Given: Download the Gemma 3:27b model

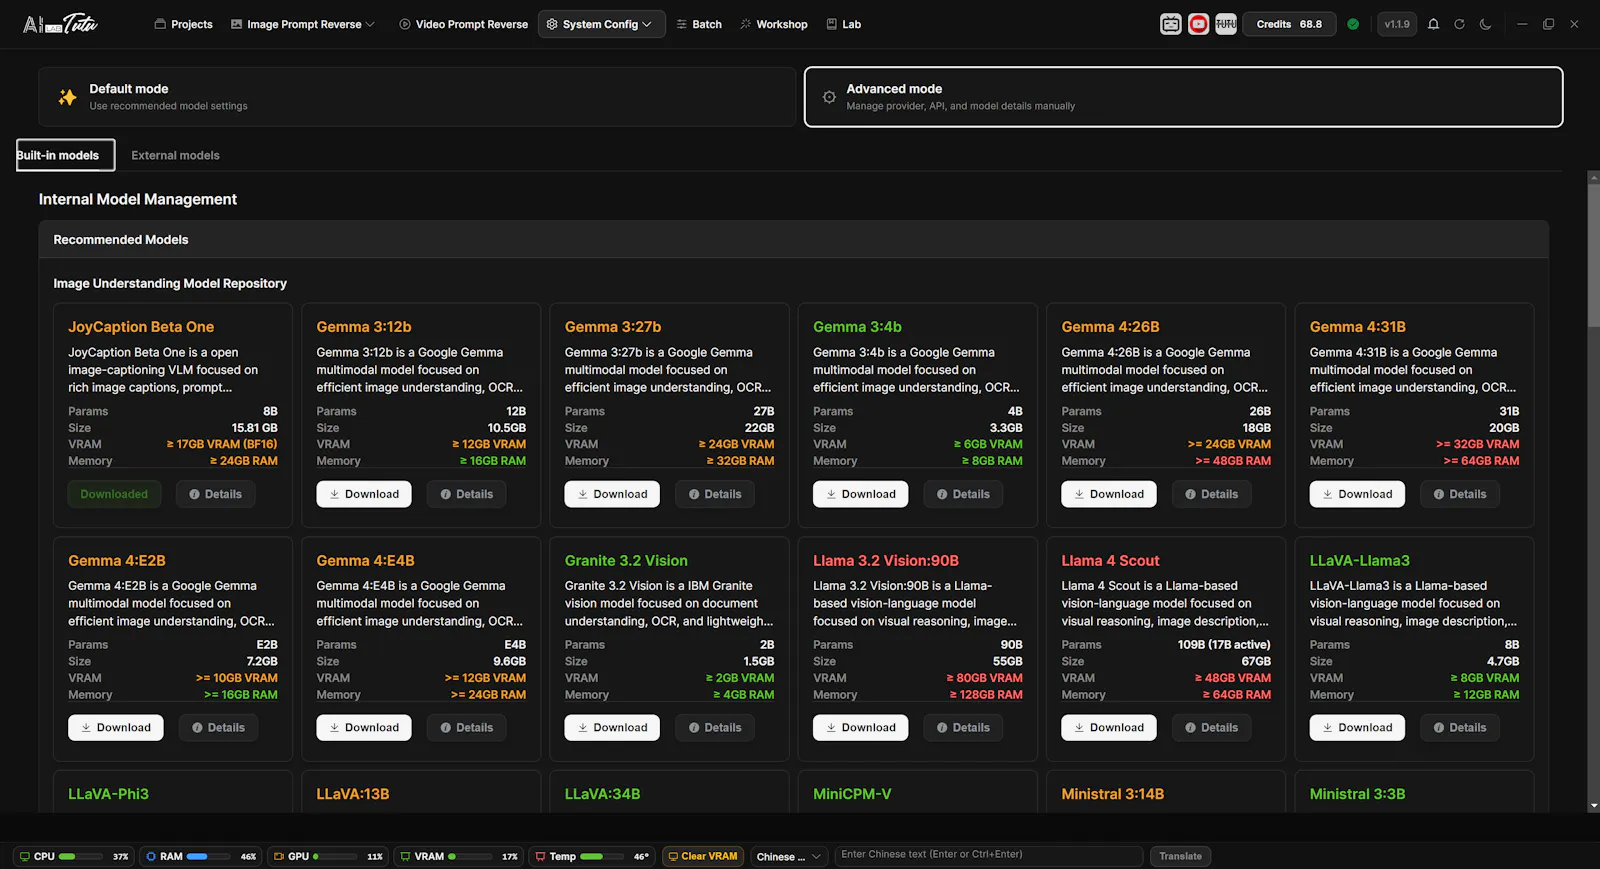Looking at the screenshot, I should (612, 494).
